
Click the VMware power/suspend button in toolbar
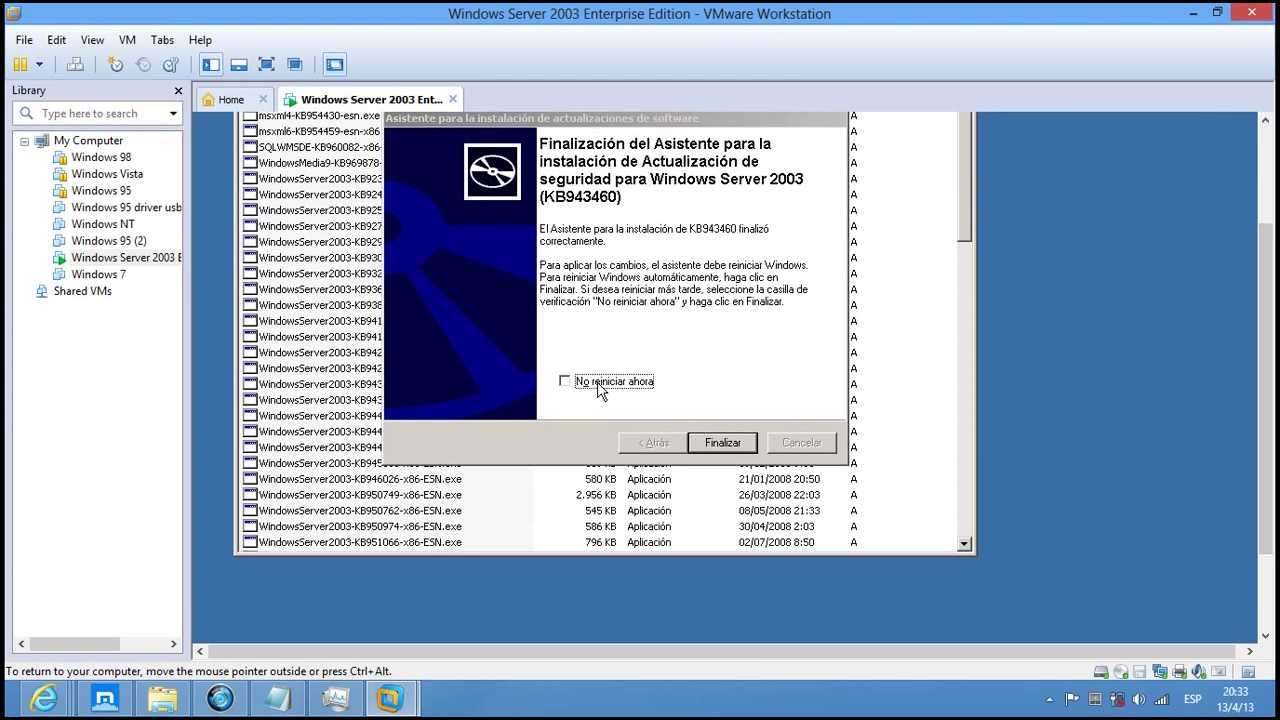(x=20, y=64)
